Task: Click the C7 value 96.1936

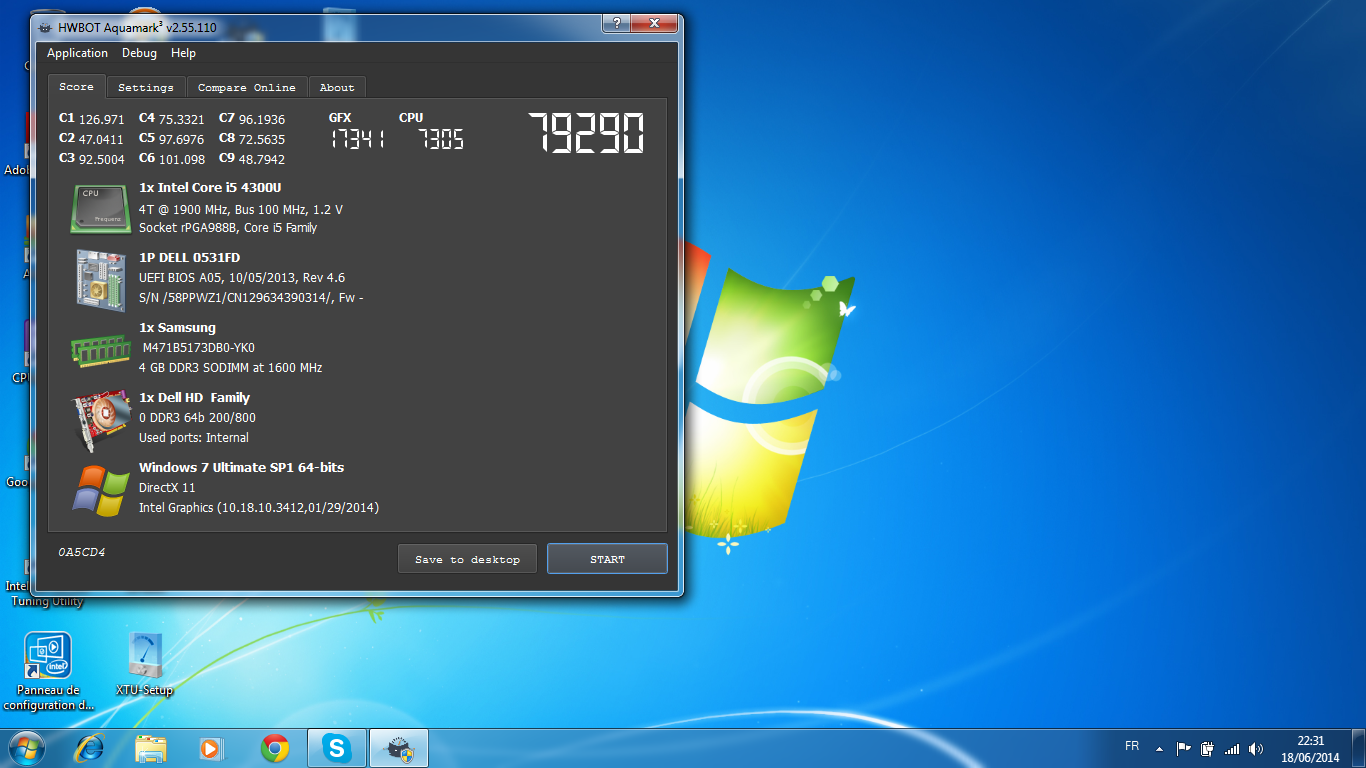Action: 262,119
